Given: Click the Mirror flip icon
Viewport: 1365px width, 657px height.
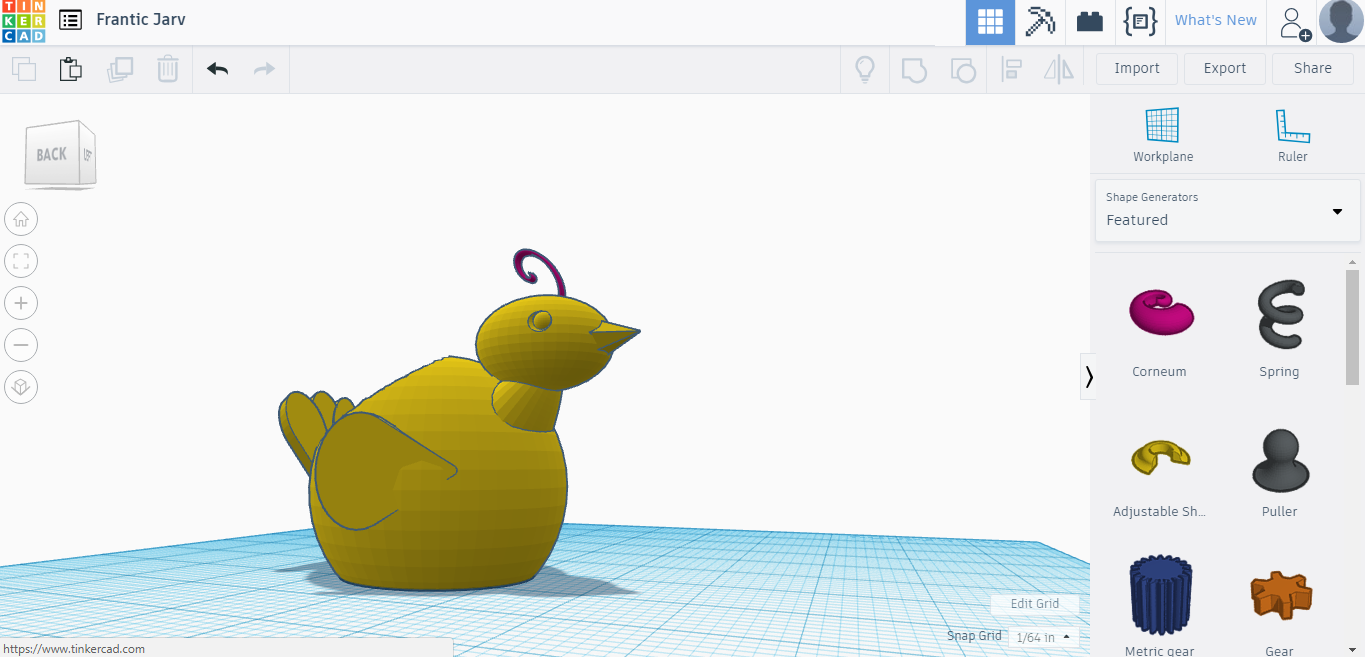Looking at the screenshot, I should [1058, 69].
